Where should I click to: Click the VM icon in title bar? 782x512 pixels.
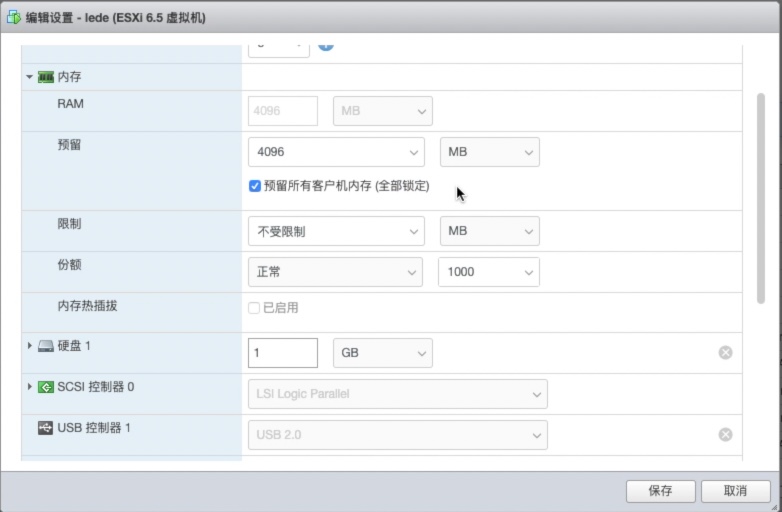(15, 17)
